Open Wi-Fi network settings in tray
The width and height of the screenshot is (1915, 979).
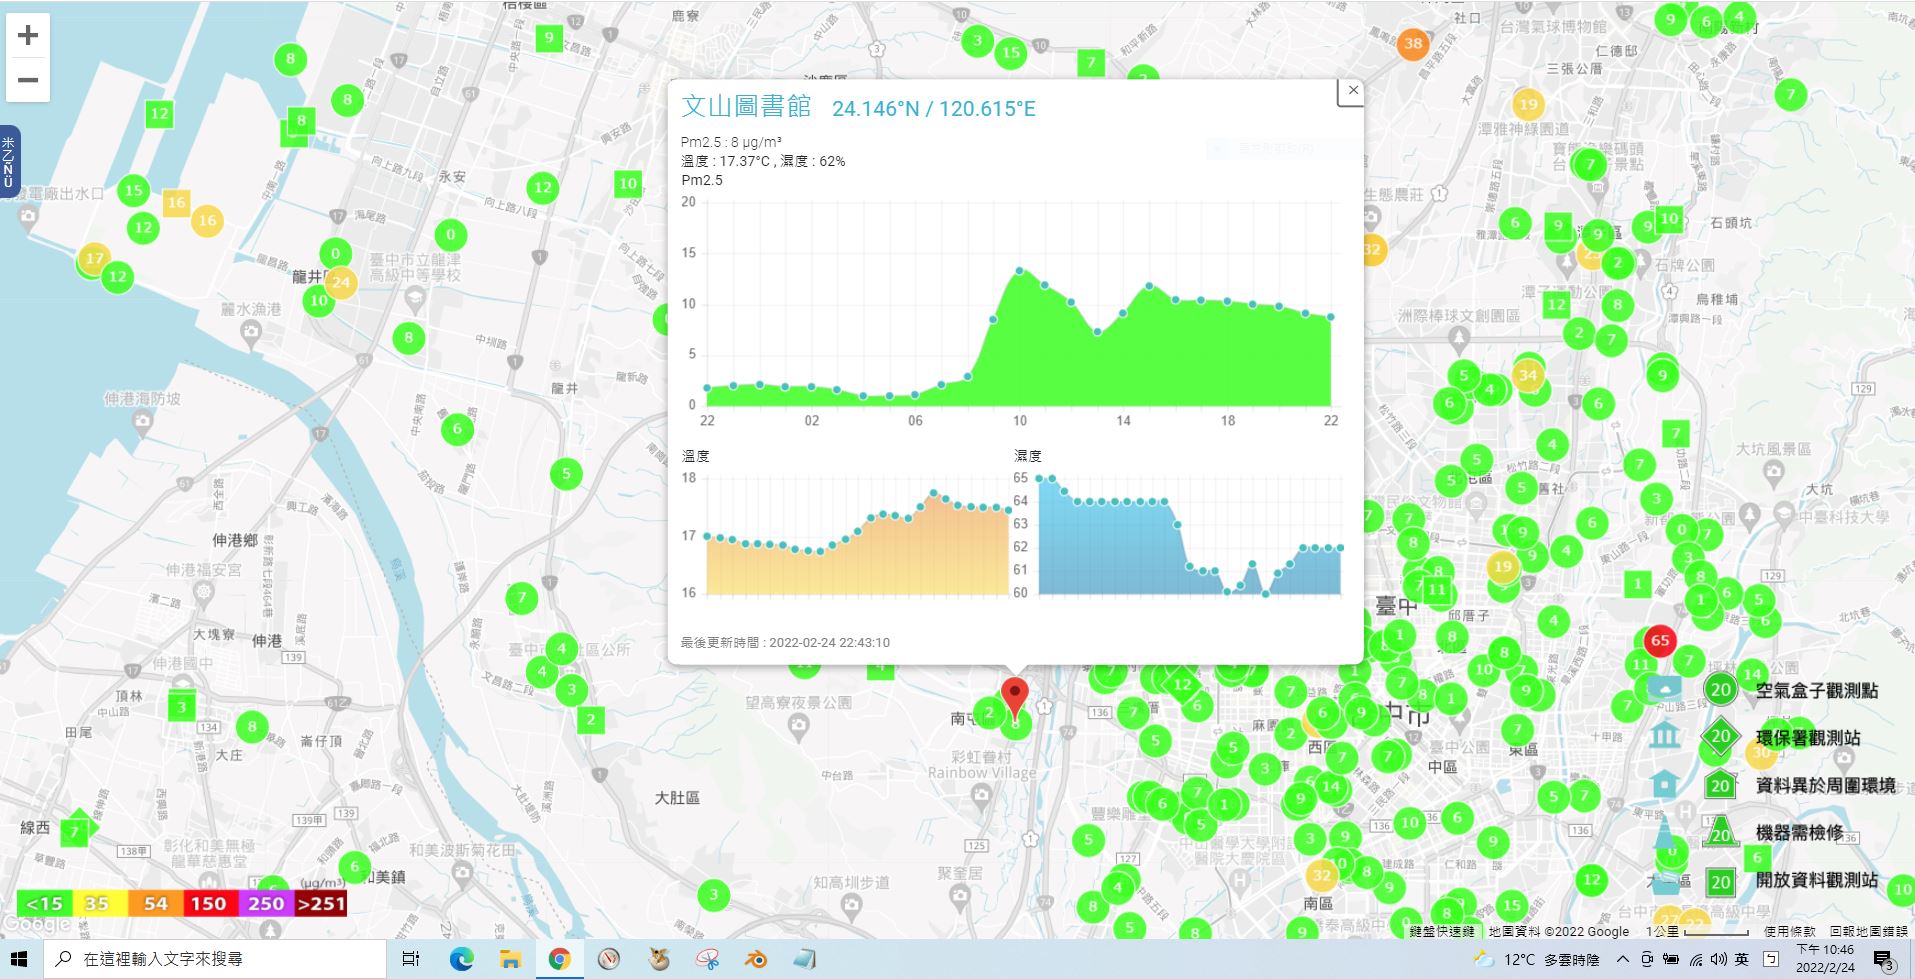(x=1695, y=959)
